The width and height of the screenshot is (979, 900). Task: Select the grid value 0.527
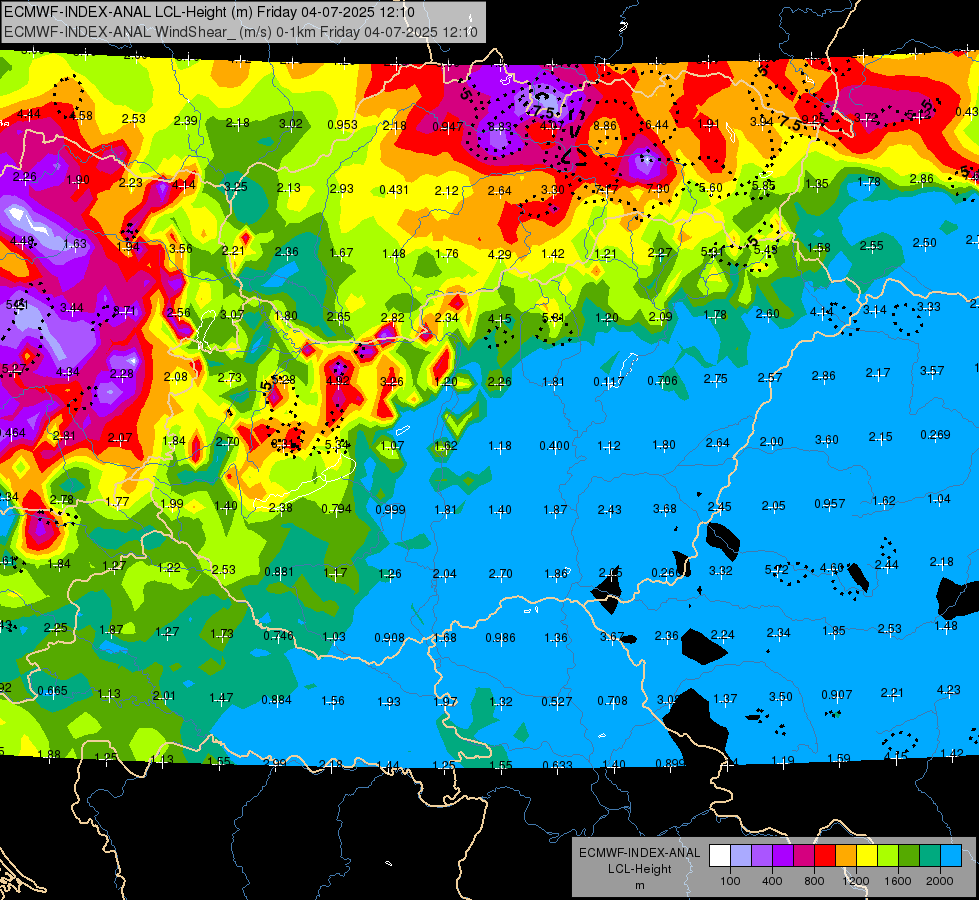(x=557, y=701)
